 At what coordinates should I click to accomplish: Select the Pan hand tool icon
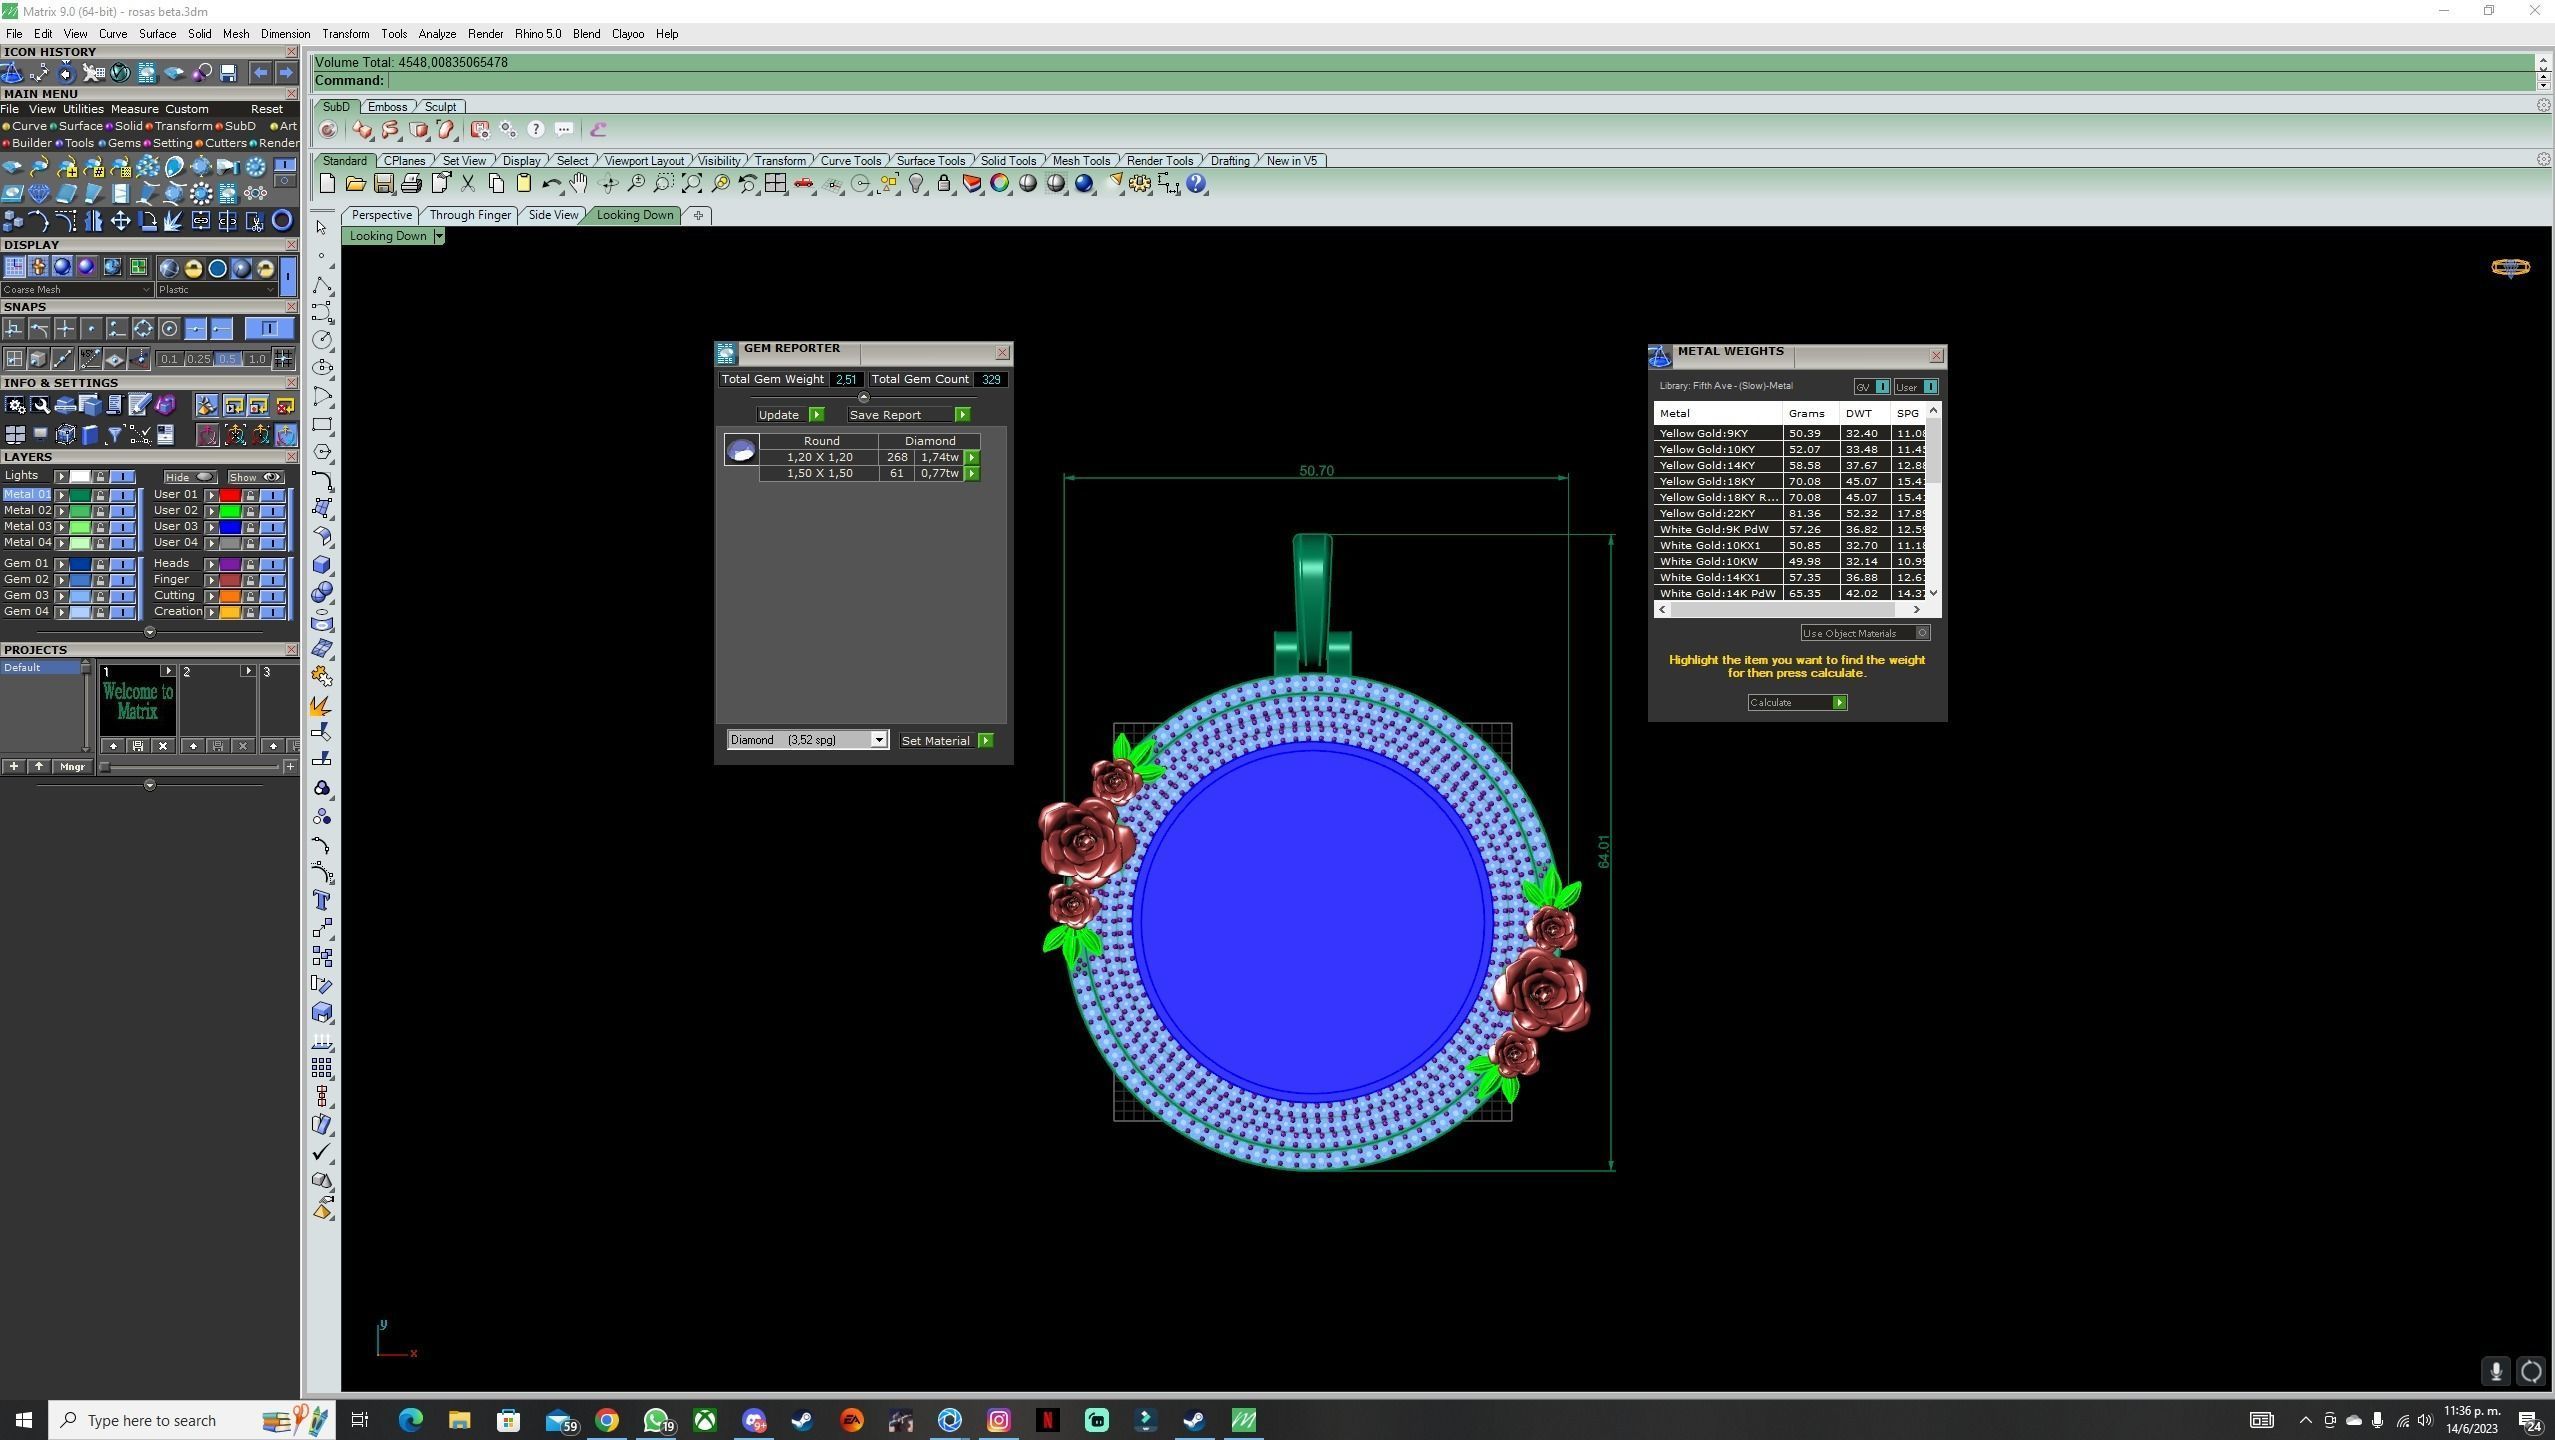click(579, 184)
